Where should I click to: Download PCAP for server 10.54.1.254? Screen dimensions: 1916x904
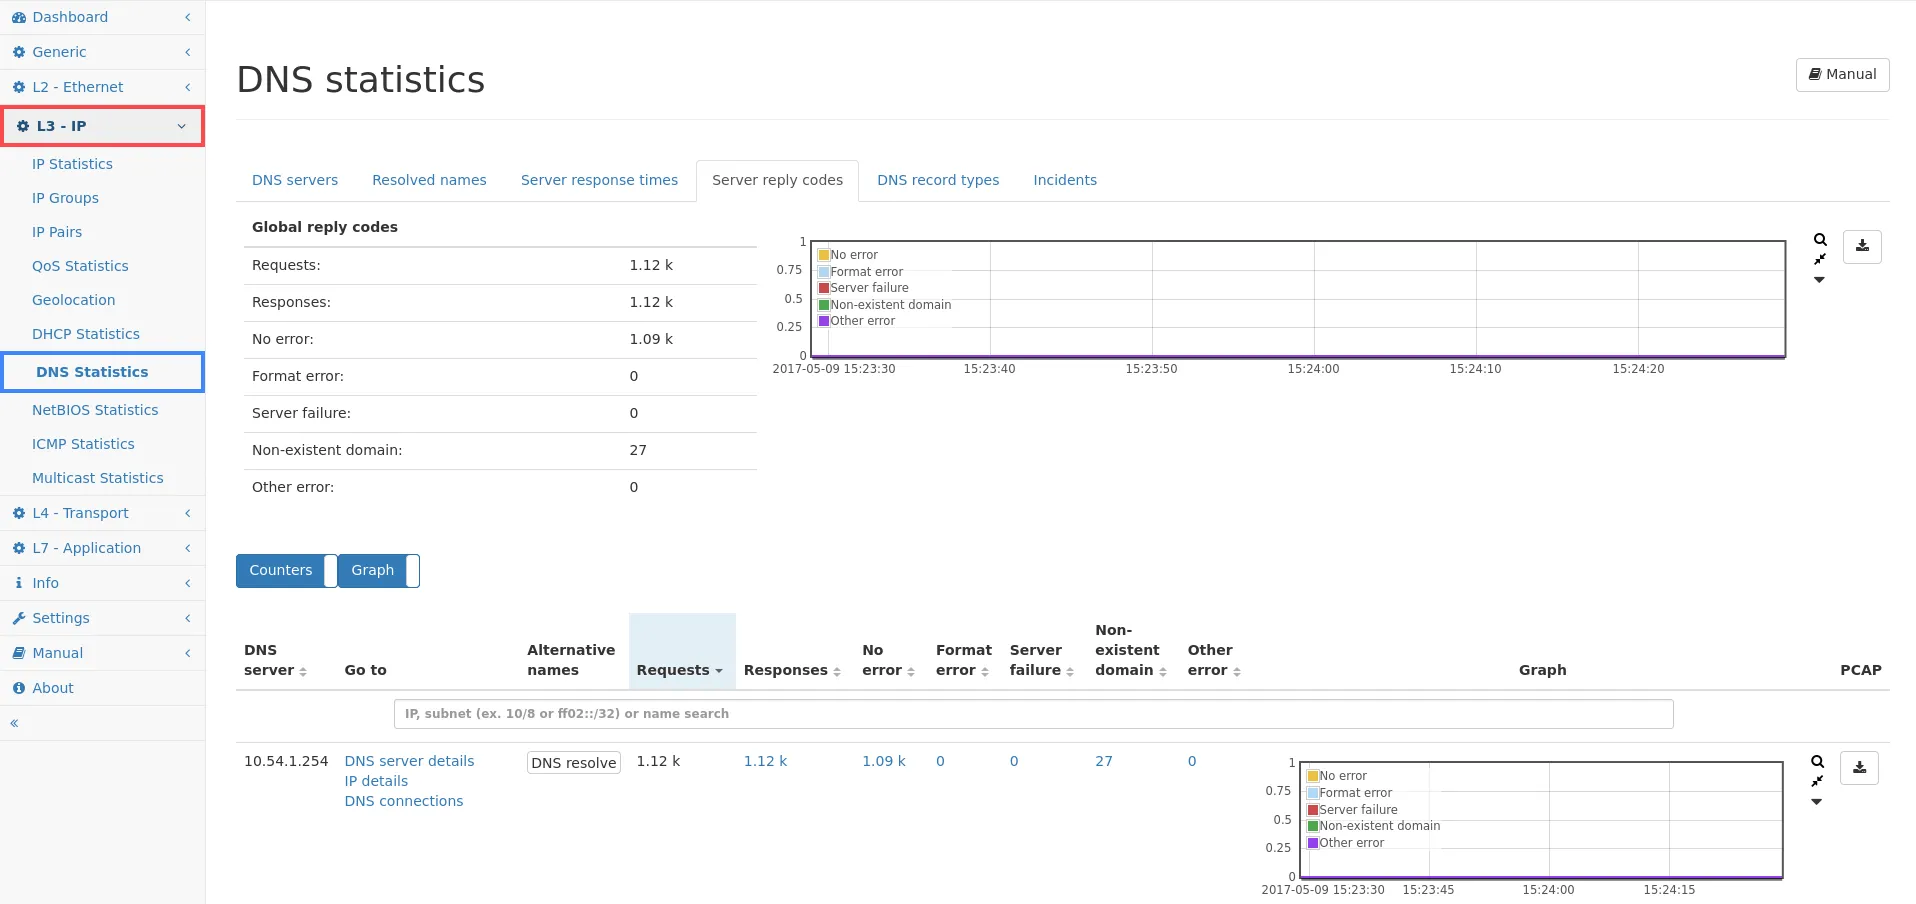(x=1859, y=768)
